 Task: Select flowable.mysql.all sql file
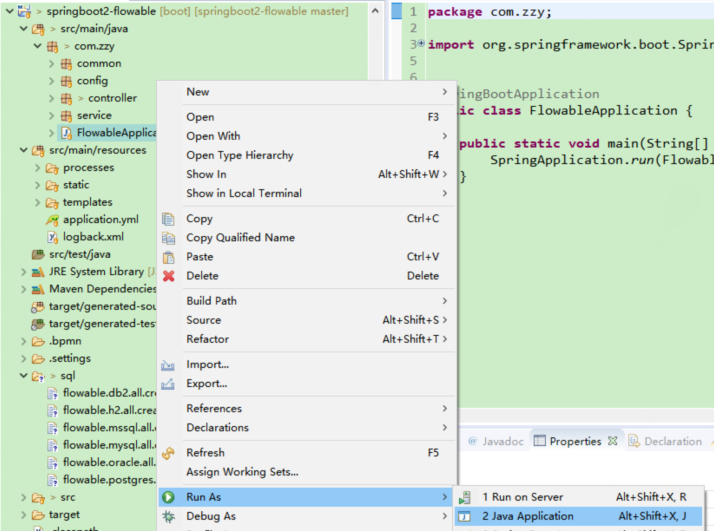(109, 445)
